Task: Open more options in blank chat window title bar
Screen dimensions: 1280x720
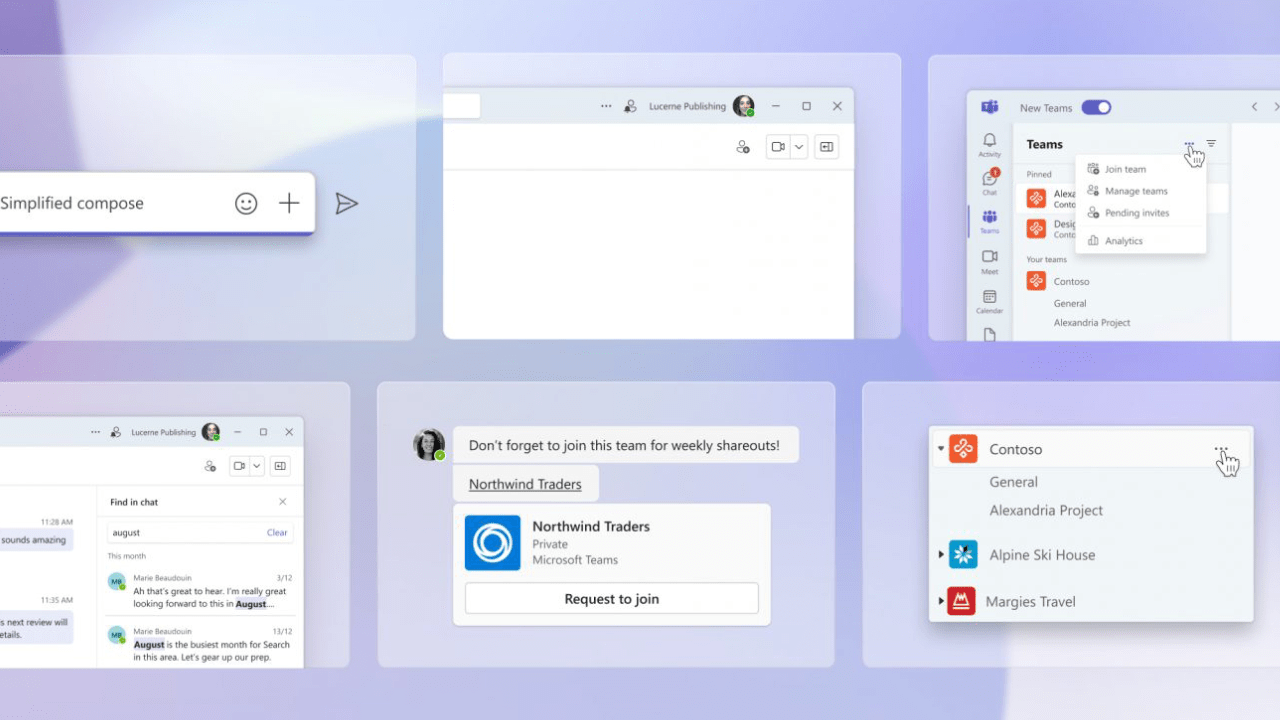Action: 606,106
